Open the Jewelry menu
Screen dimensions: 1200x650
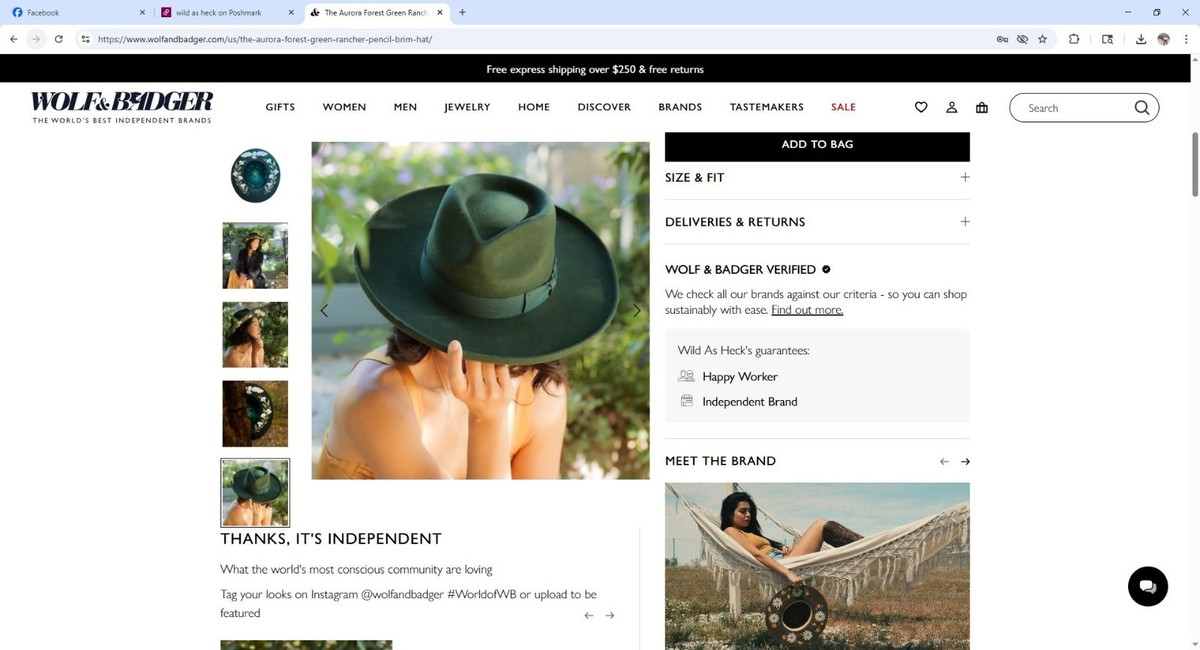click(x=467, y=107)
